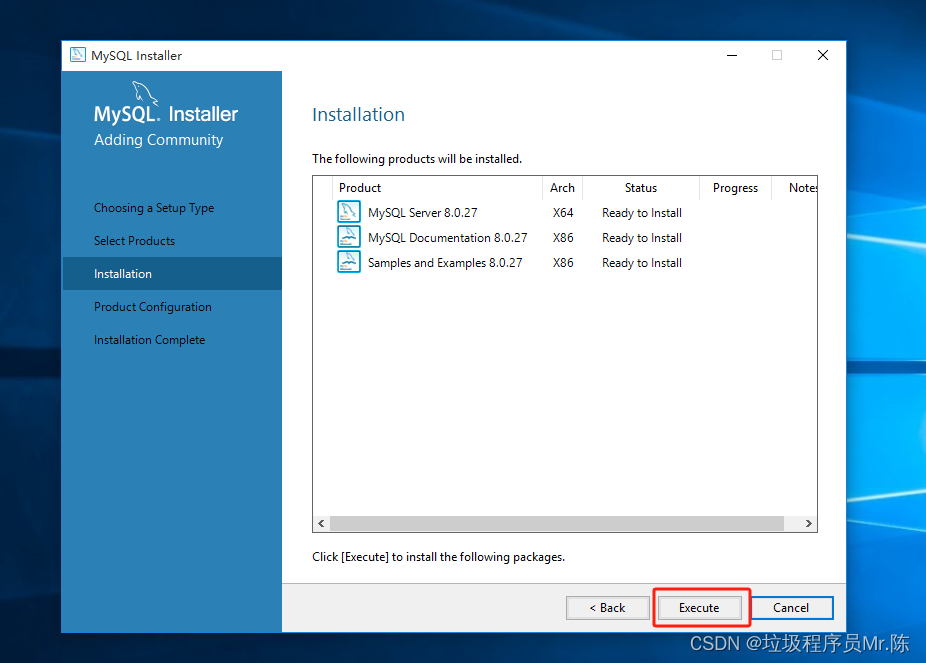Open Select Products step

coord(135,241)
